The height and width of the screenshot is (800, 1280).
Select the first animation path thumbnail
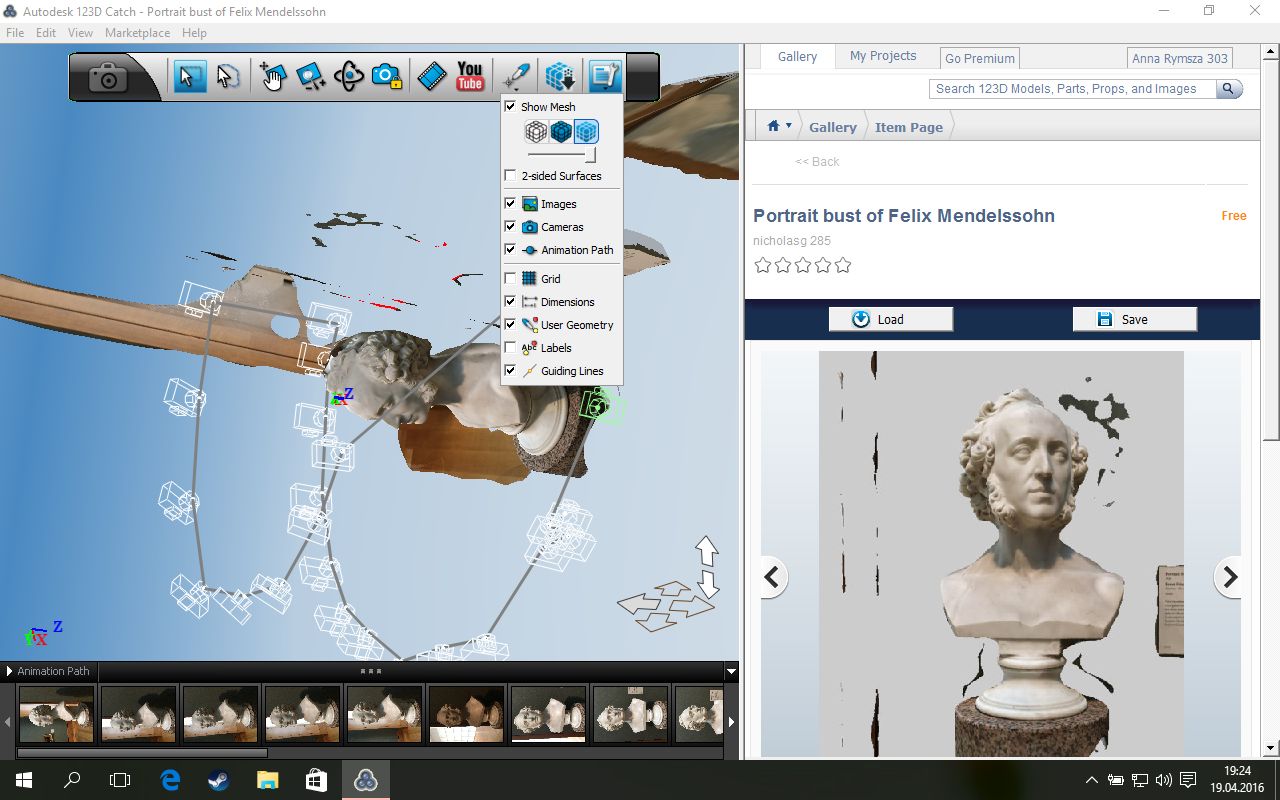(x=56, y=713)
